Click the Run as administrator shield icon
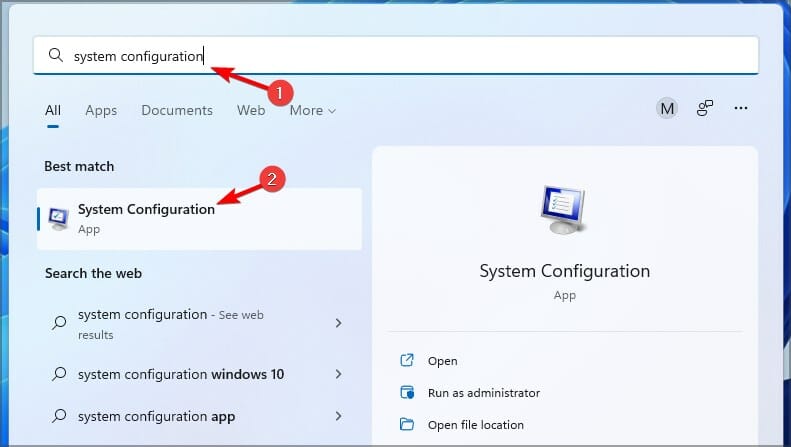The image size is (791, 447). [407, 393]
